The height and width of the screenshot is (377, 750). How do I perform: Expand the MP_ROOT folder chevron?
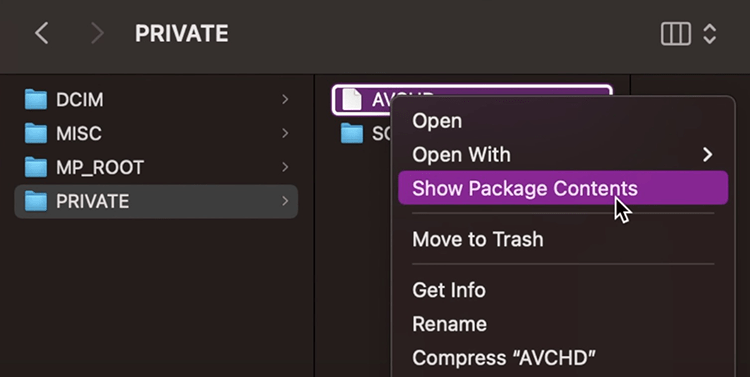pyautogui.click(x=285, y=167)
